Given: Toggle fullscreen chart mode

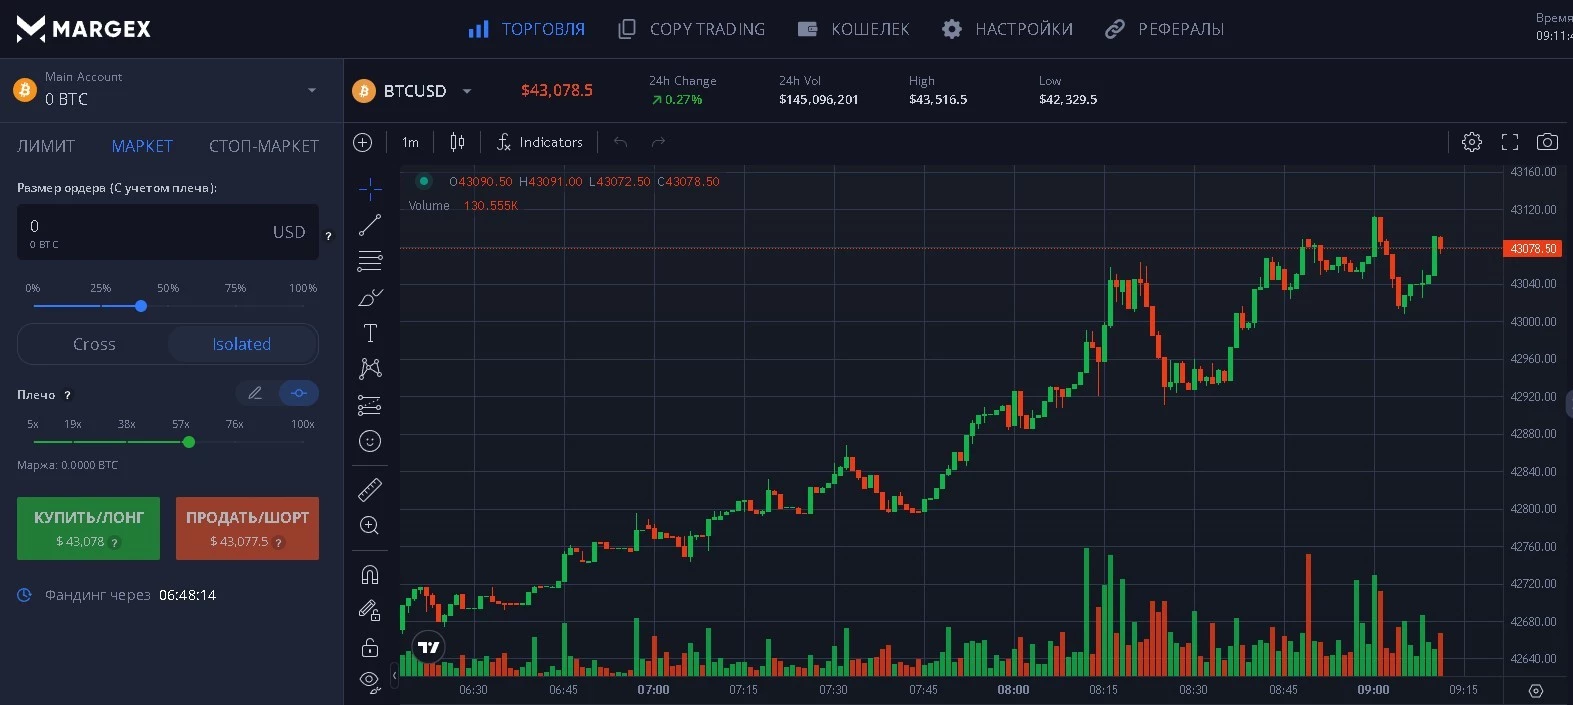Looking at the screenshot, I should coord(1510,142).
